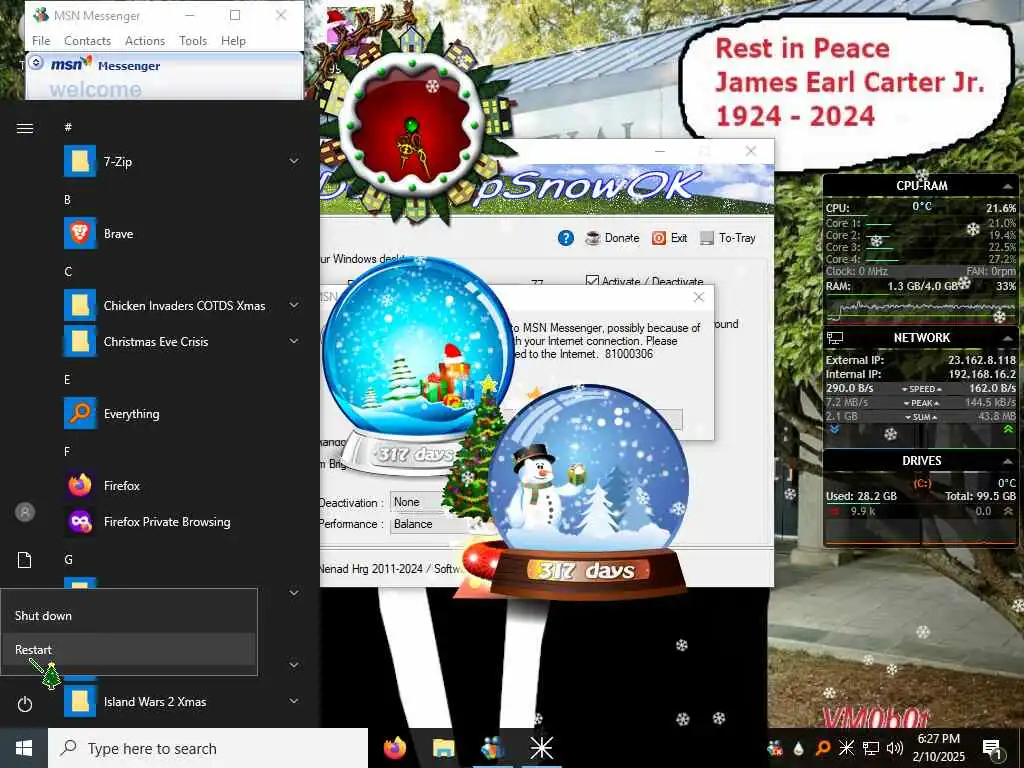Open the MSN Messenger File menu

(x=41, y=40)
